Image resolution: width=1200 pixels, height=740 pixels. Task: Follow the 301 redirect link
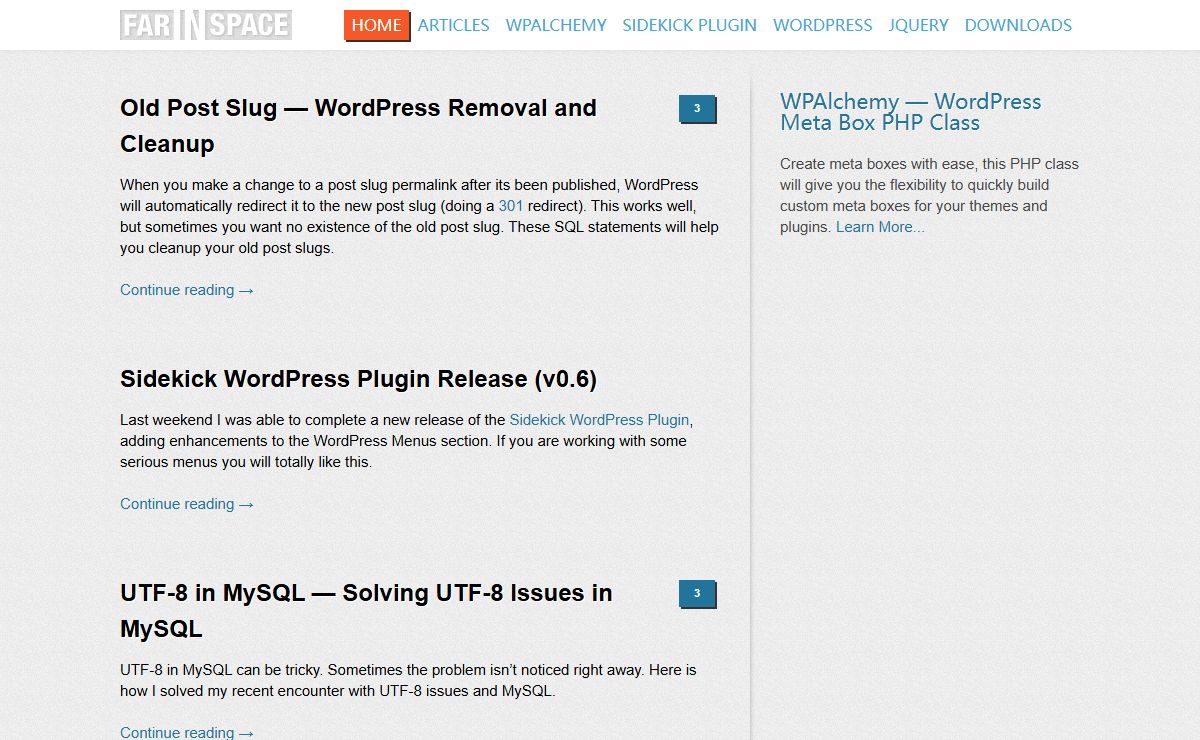511,206
